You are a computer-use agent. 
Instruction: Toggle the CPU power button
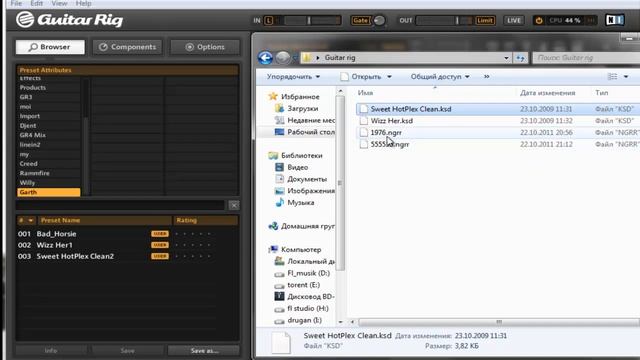tap(539, 20)
